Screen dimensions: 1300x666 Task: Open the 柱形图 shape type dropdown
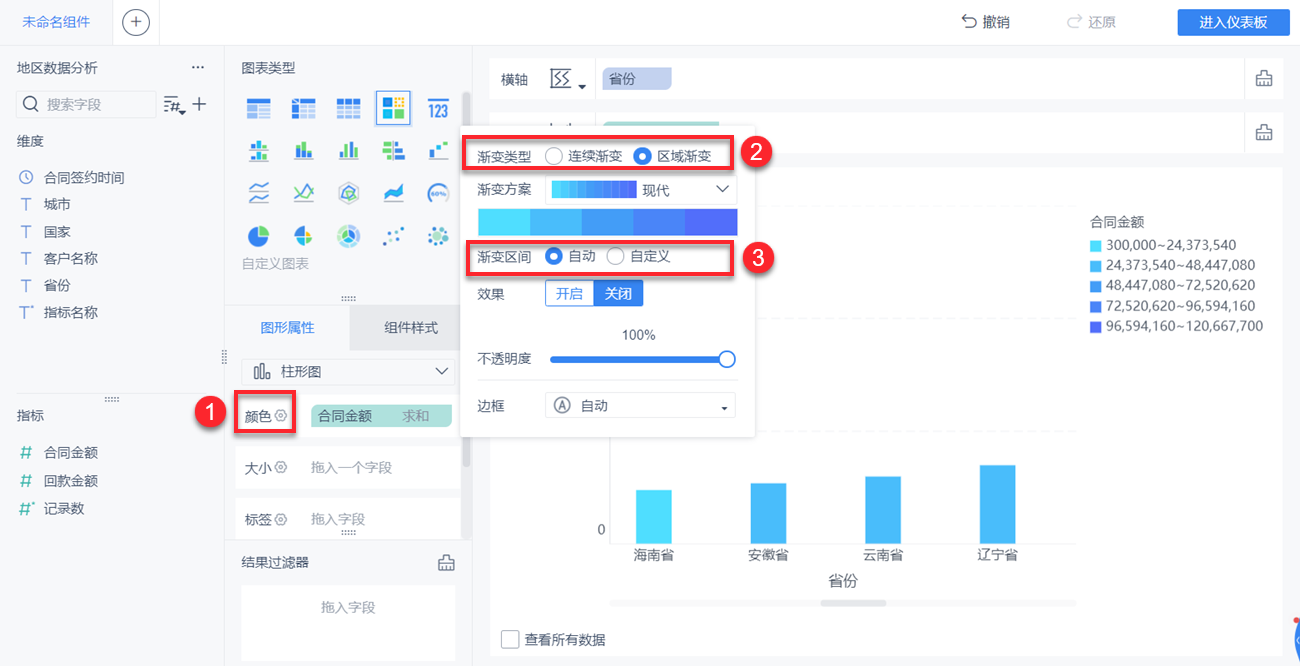click(x=348, y=371)
